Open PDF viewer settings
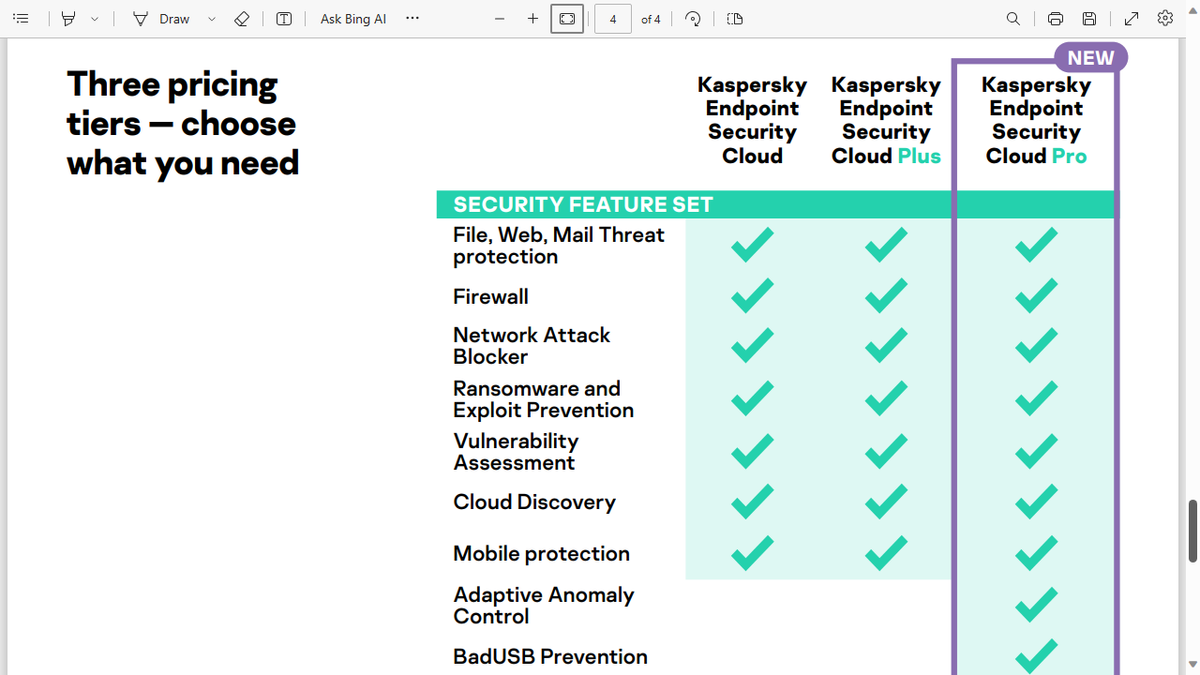The width and height of the screenshot is (1200, 675). click(x=1164, y=18)
